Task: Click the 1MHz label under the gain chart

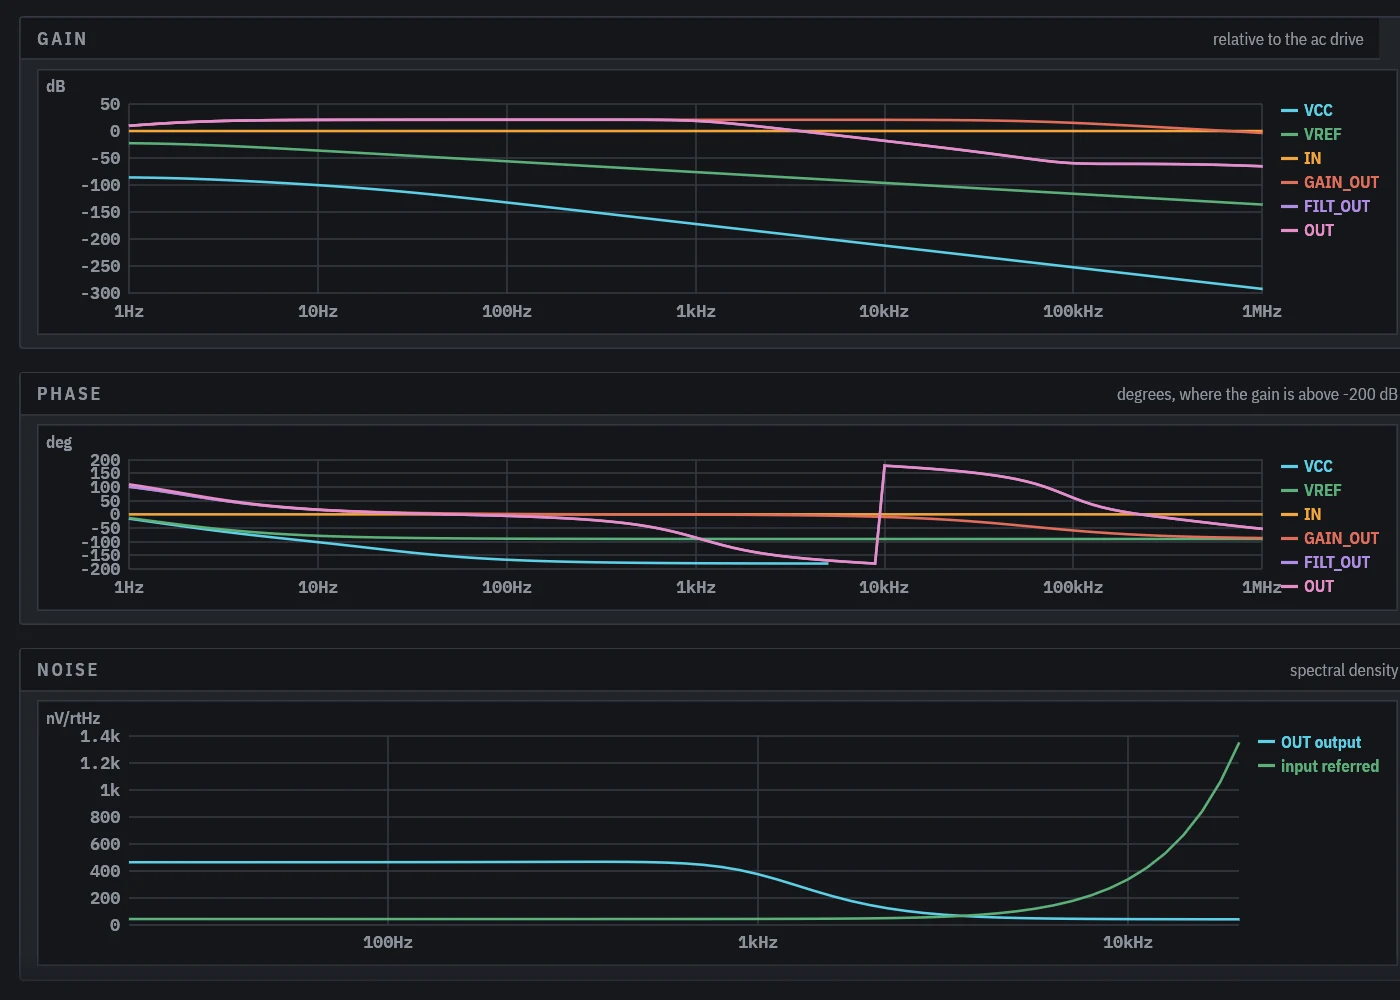Action: point(1262,311)
